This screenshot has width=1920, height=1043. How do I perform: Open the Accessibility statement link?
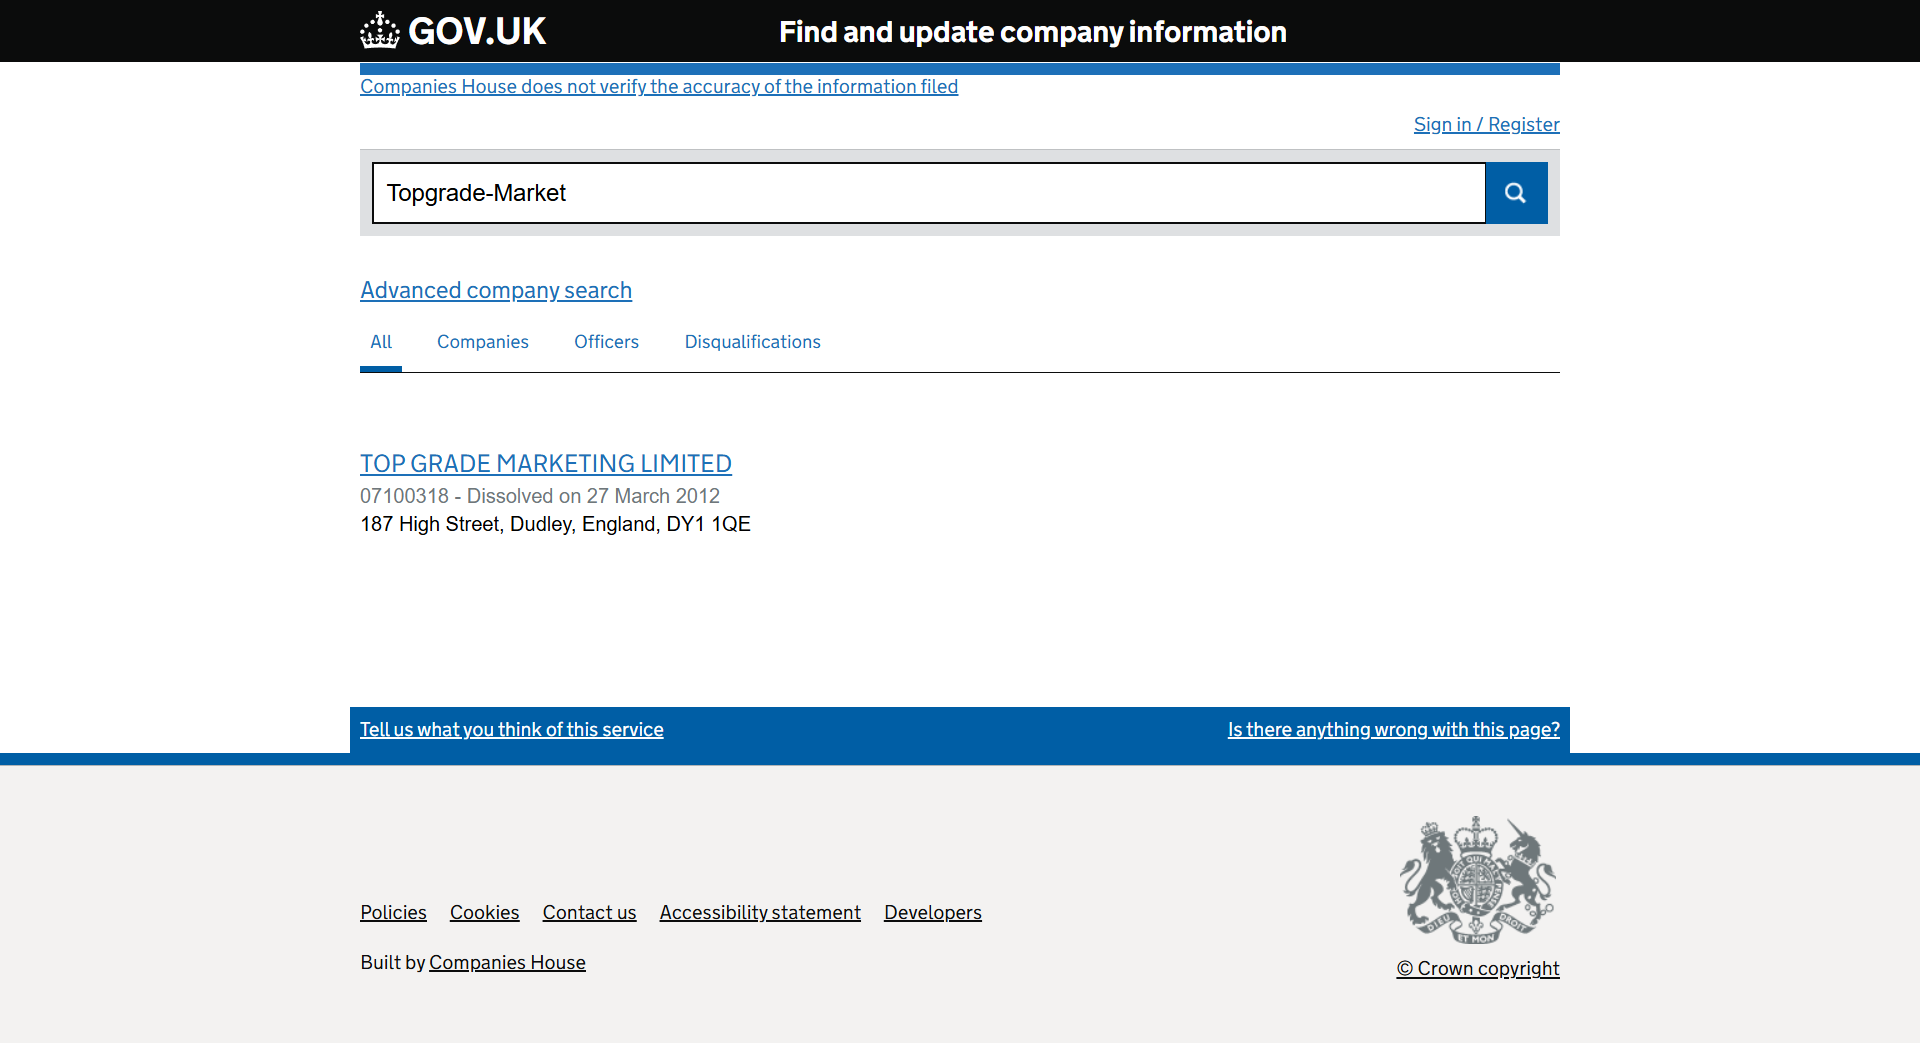(x=760, y=913)
